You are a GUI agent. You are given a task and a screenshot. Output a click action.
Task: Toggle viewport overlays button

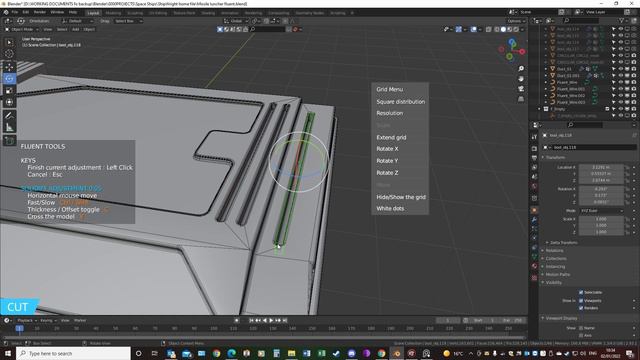473,29
